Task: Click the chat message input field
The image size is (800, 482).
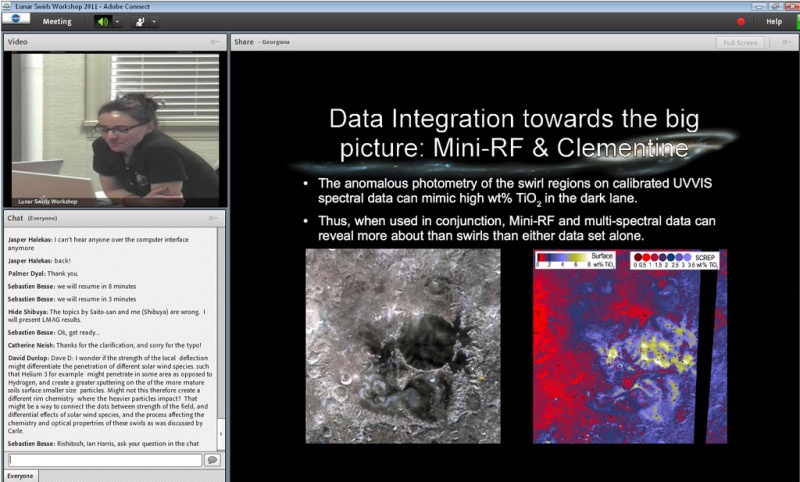Action: (x=106, y=460)
